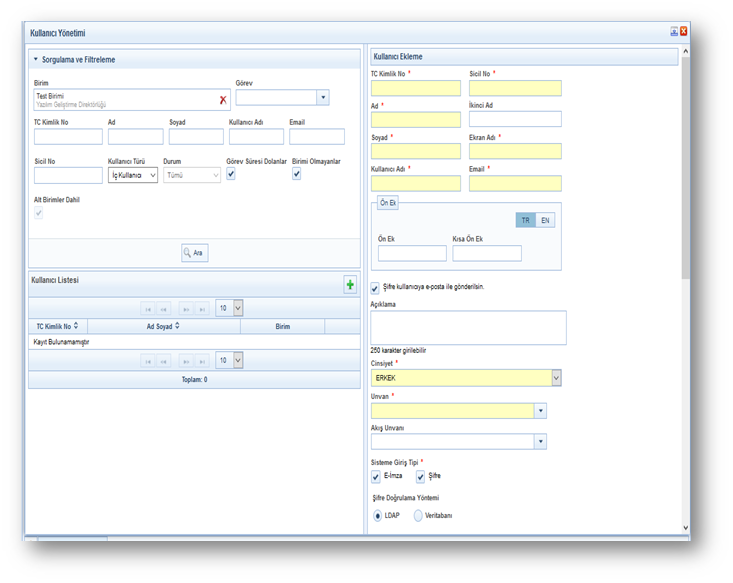This screenshot has height=583, width=733.
Task: Disable sending password by e-posta checkbox
Action: pos(376,288)
